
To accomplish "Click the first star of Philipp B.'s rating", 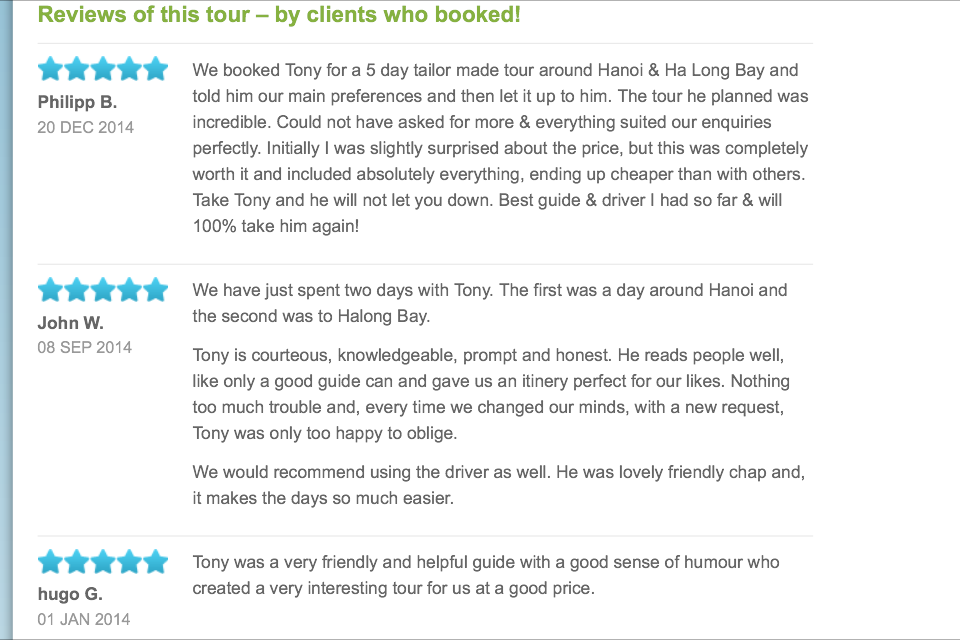I will tap(50, 69).
